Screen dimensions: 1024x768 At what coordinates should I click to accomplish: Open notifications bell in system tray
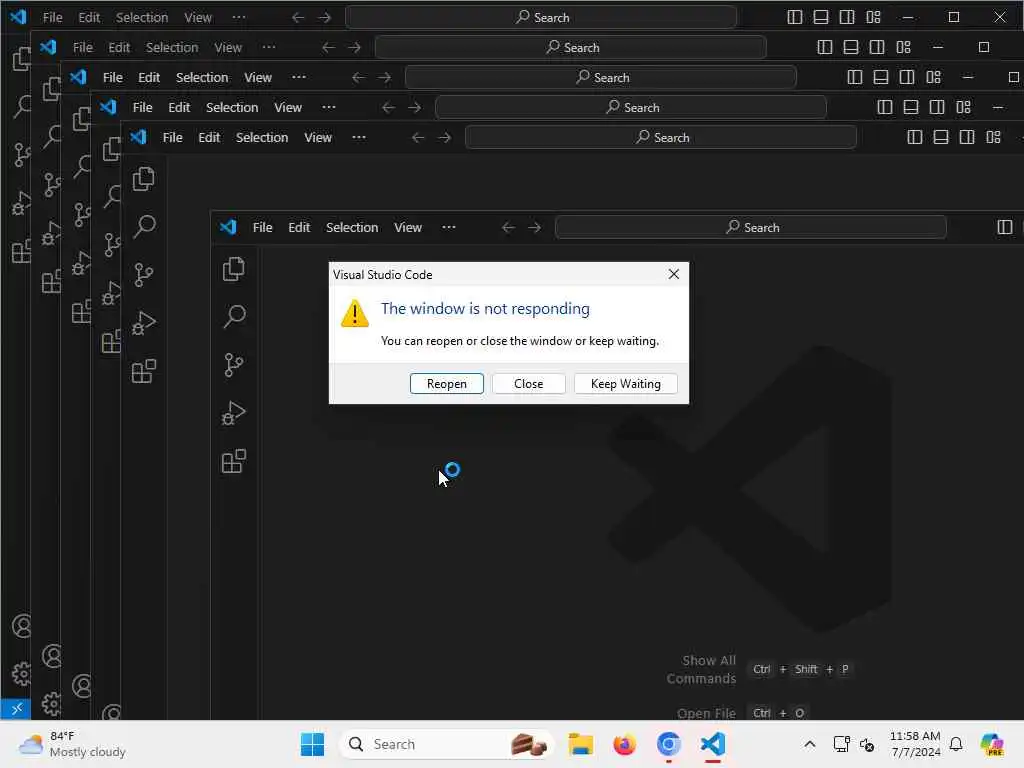click(x=955, y=744)
